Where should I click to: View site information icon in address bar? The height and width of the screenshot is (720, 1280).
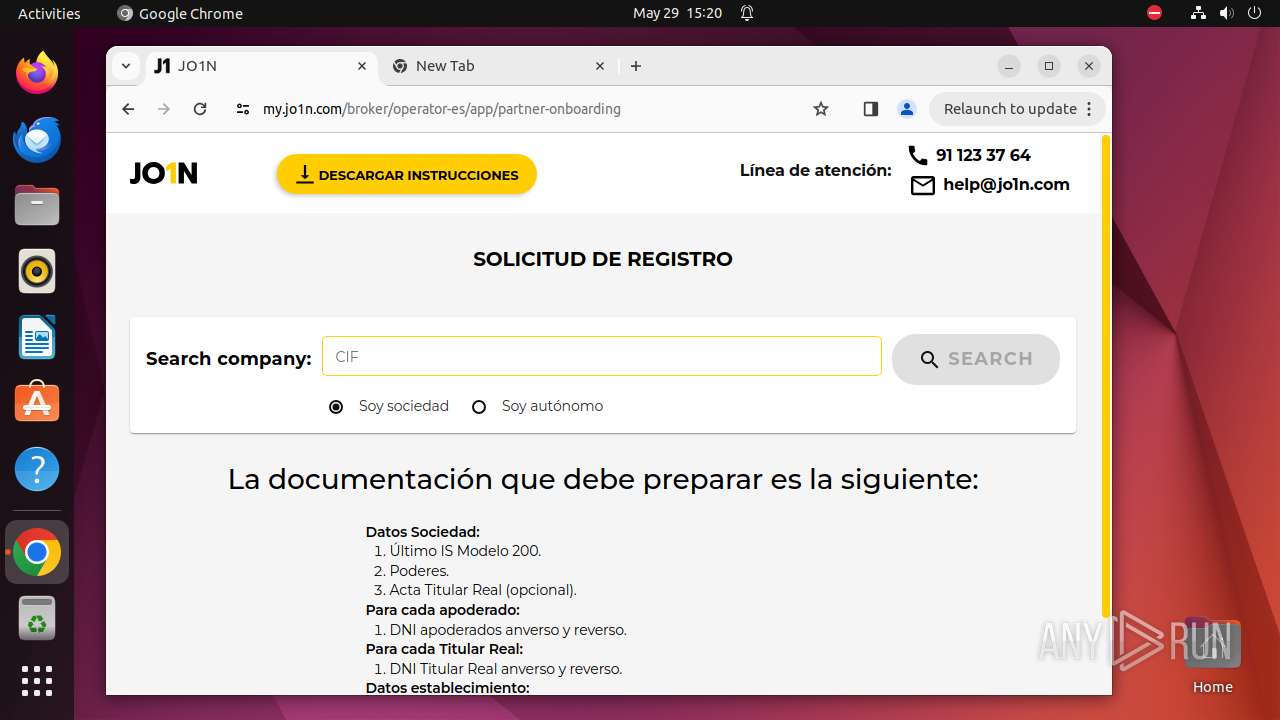pyautogui.click(x=243, y=109)
